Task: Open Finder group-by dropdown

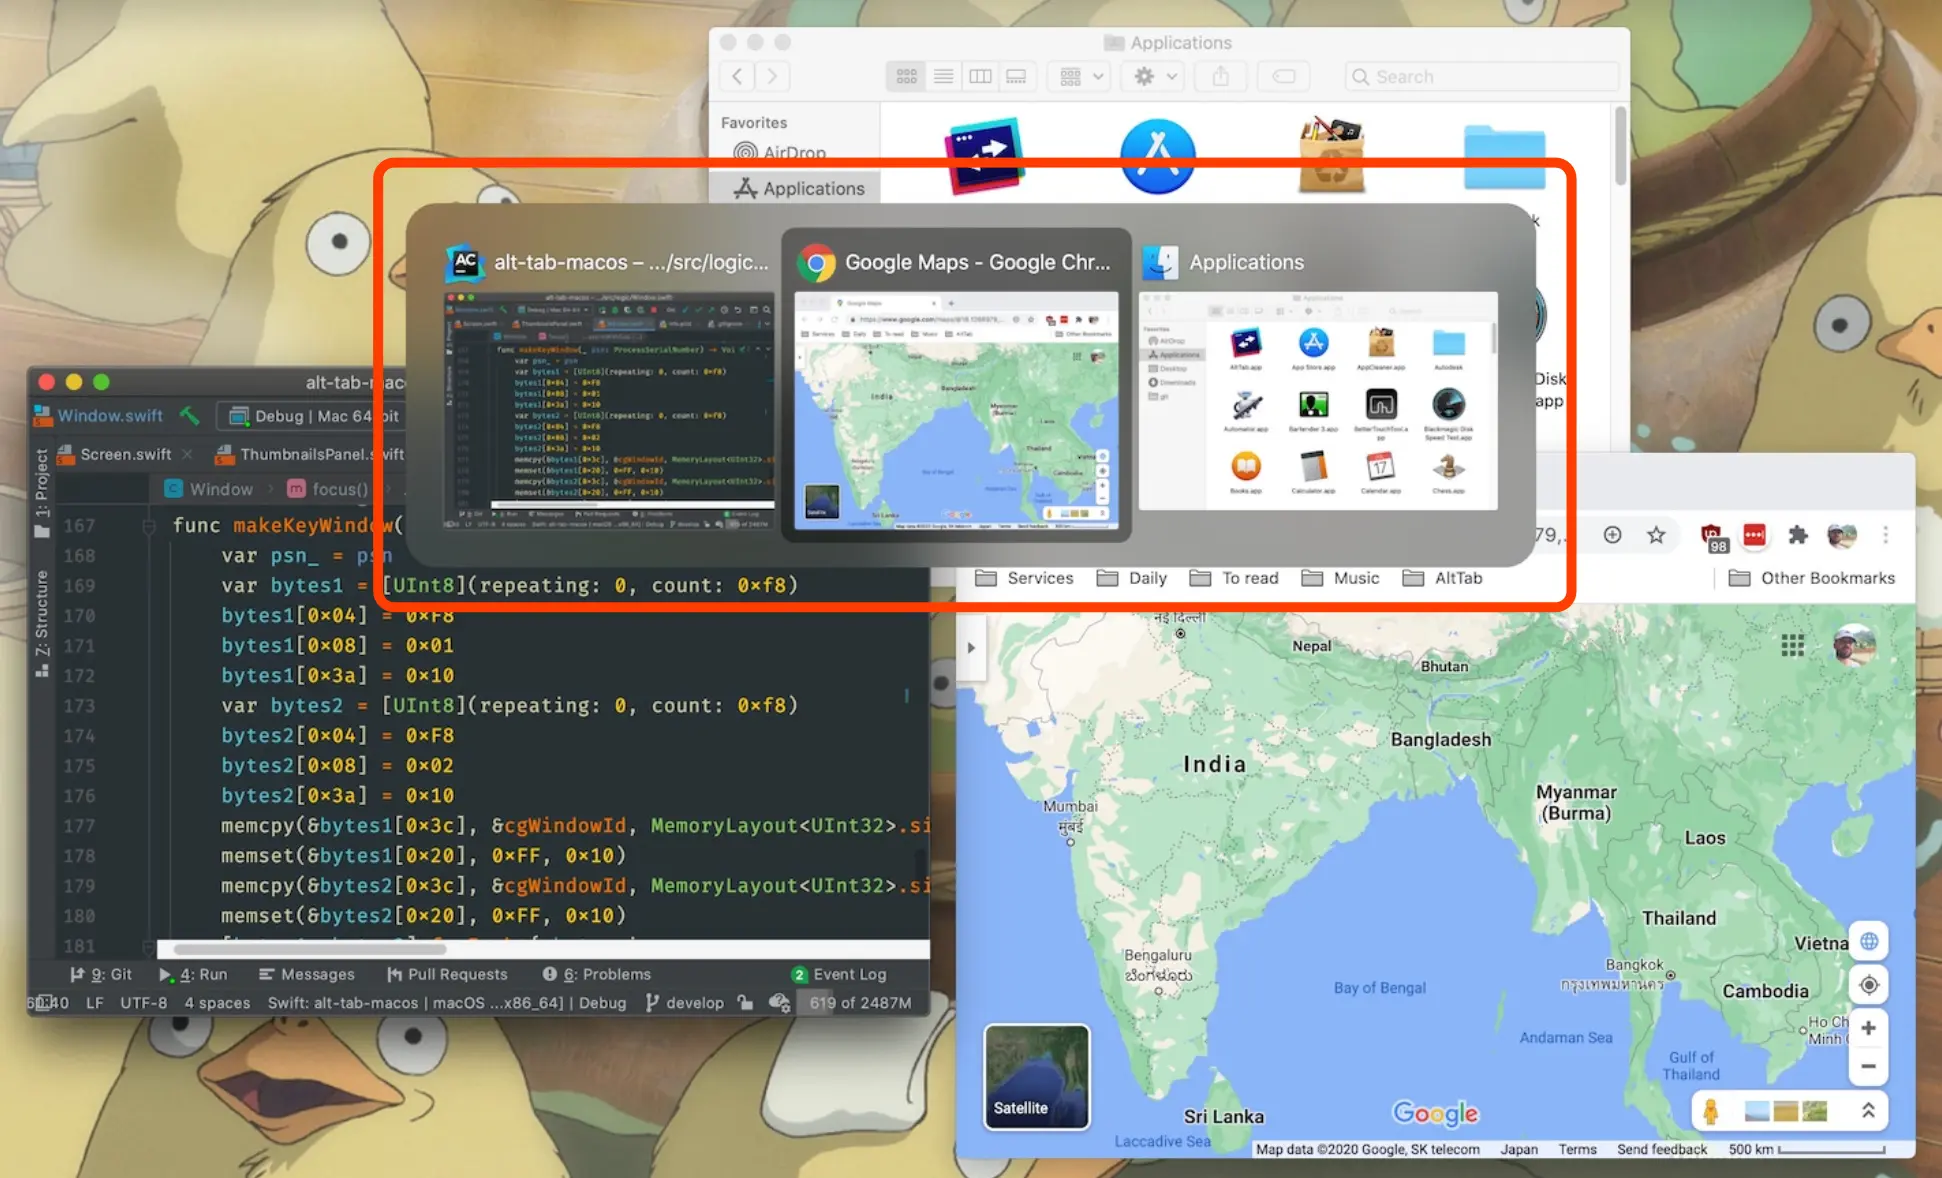Action: tap(1080, 76)
